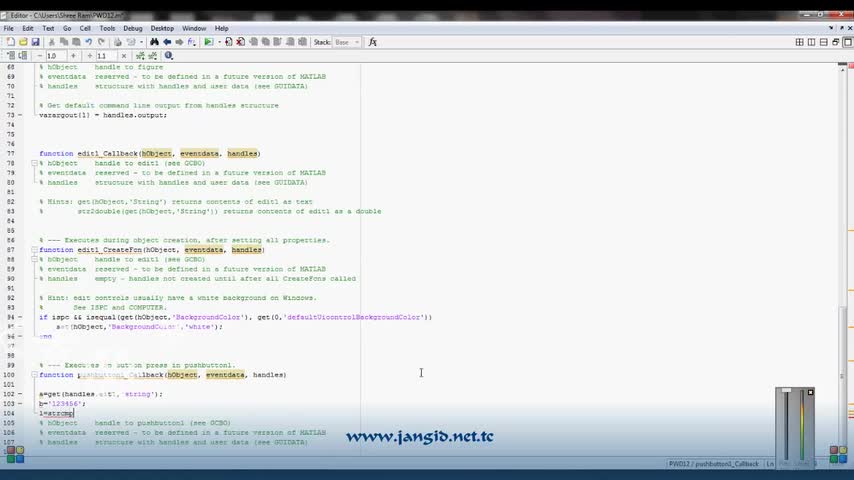The height and width of the screenshot is (480, 854).
Task: Set or clear breakpoint icon
Action: point(228,42)
